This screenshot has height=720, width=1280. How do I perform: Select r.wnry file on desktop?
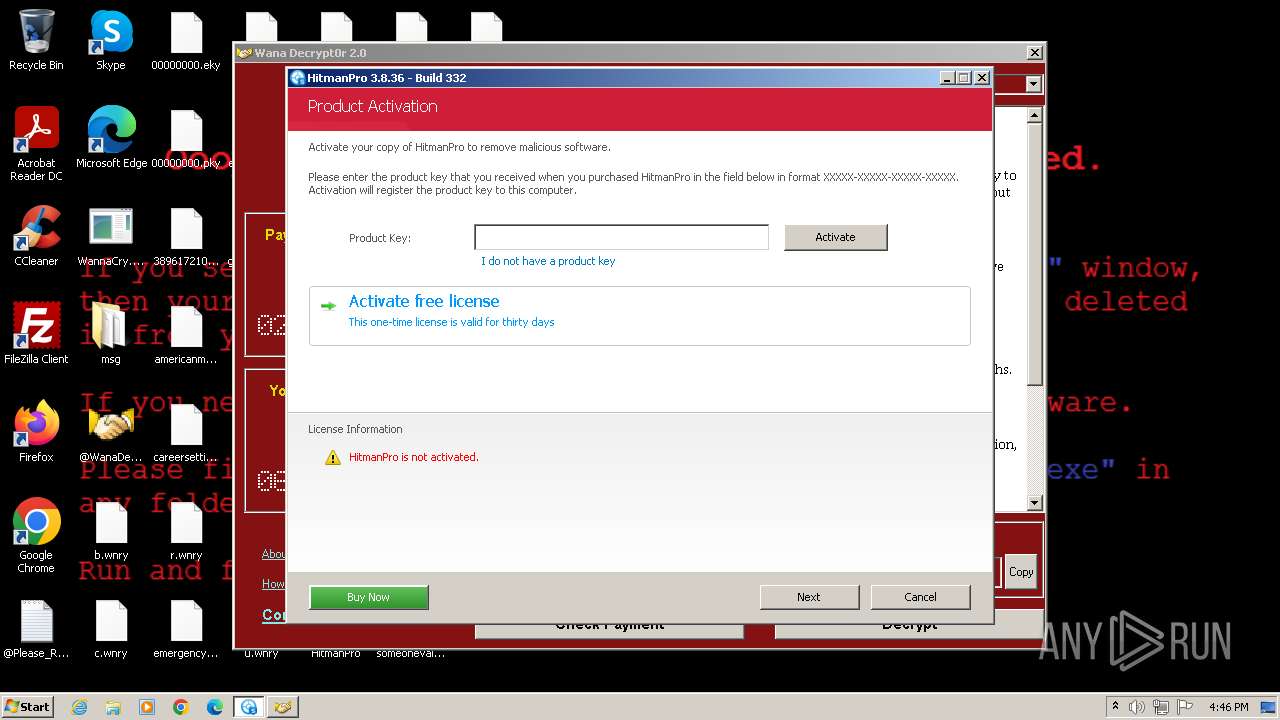(186, 531)
